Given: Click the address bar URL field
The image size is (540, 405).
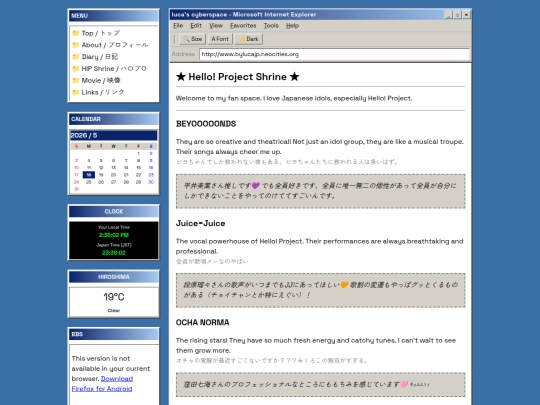Looking at the screenshot, I should tap(334, 54).
